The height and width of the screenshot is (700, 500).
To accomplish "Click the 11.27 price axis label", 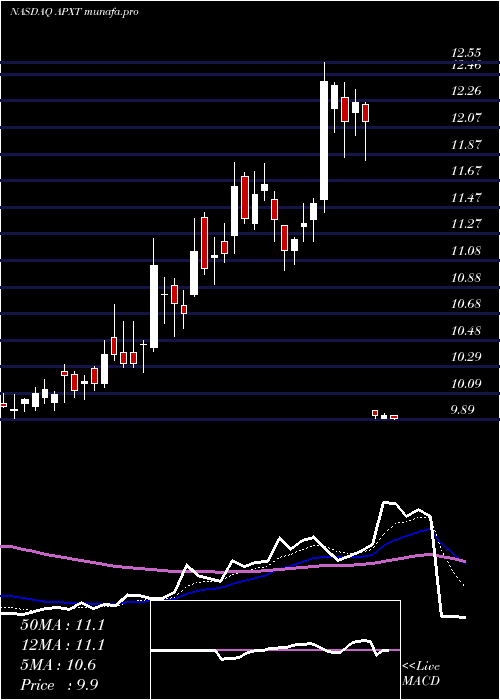I will tap(466, 224).
